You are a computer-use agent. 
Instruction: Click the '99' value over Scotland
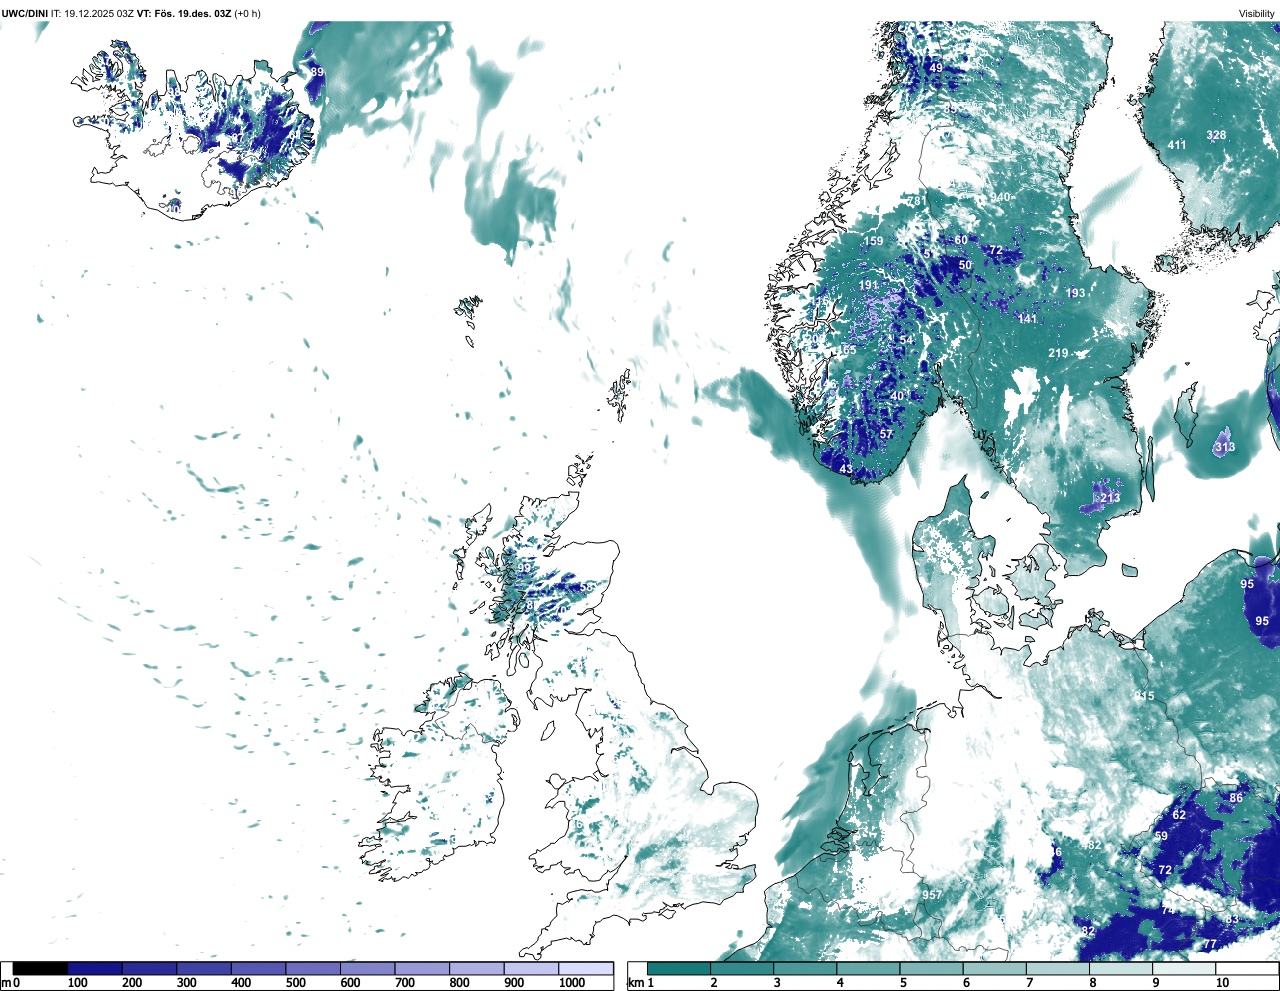[x=524, y=568]
